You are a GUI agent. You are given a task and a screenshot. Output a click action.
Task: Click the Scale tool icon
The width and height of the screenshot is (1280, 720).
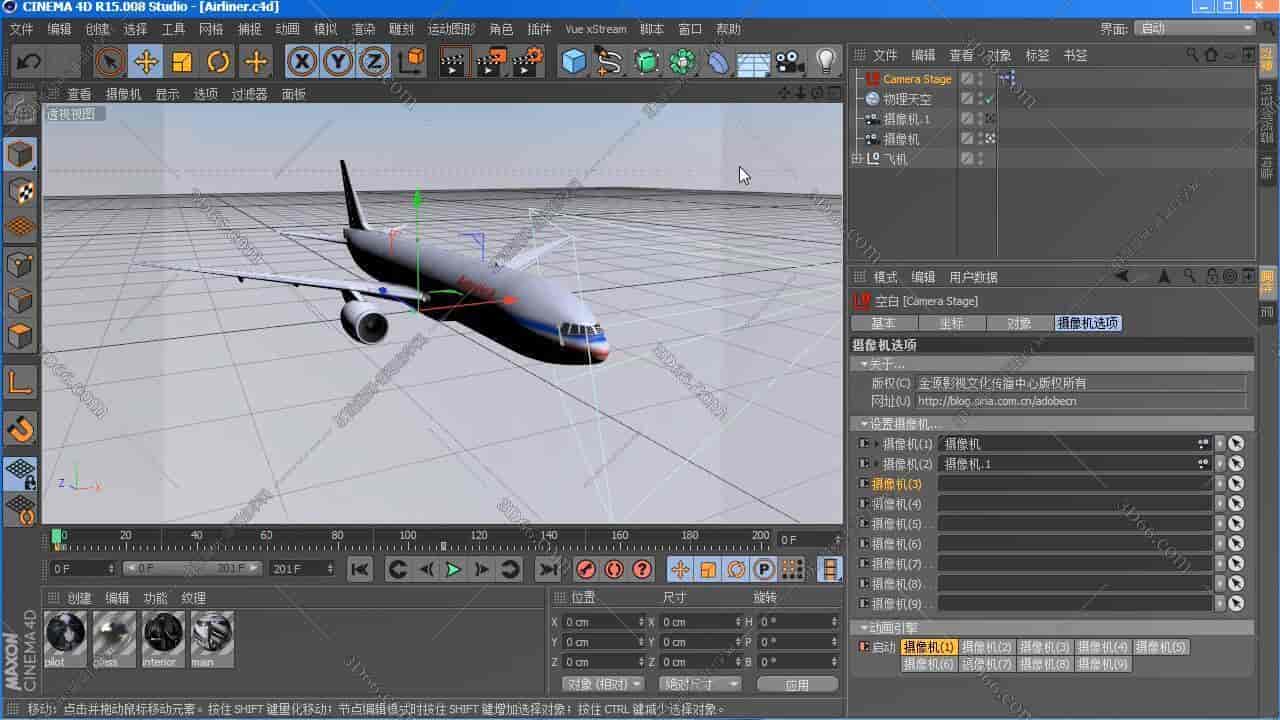point(182,62)
